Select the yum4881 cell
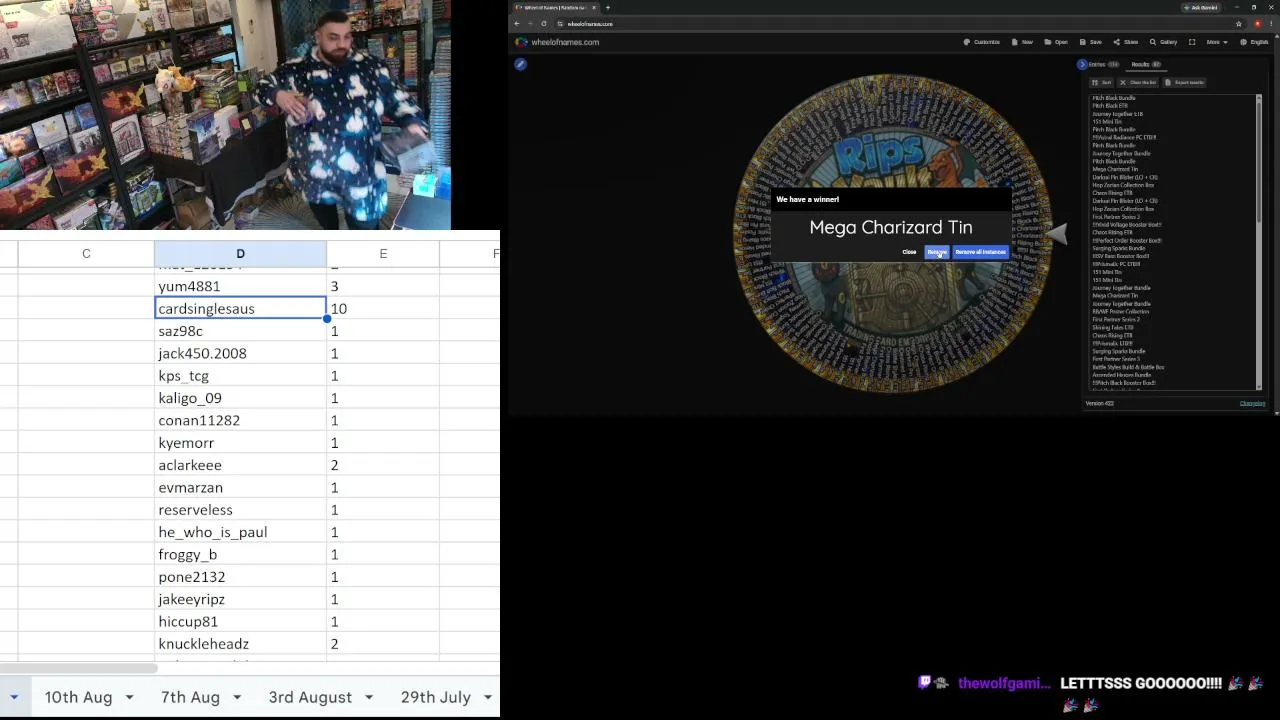1280x720 pixels. (240, 286)
